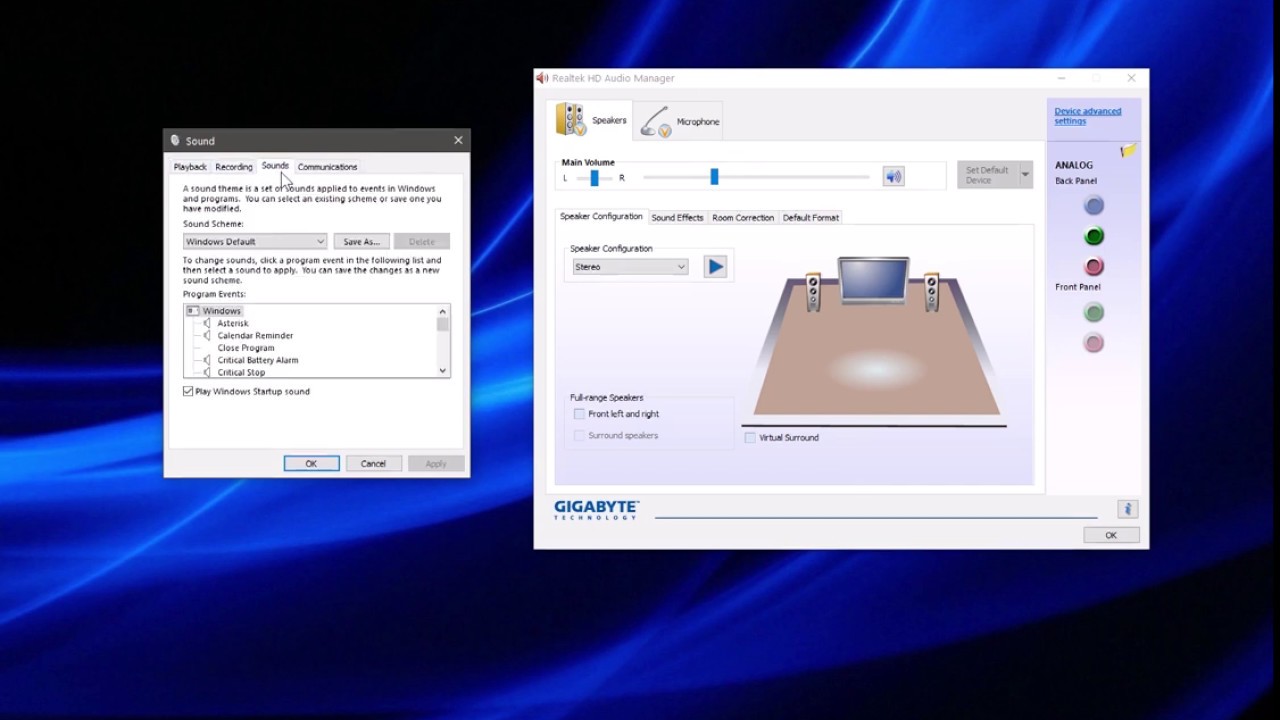
Task: Open connector settings via yellow folder icon
Action: pyautogui.click(x=1128, y=150)
